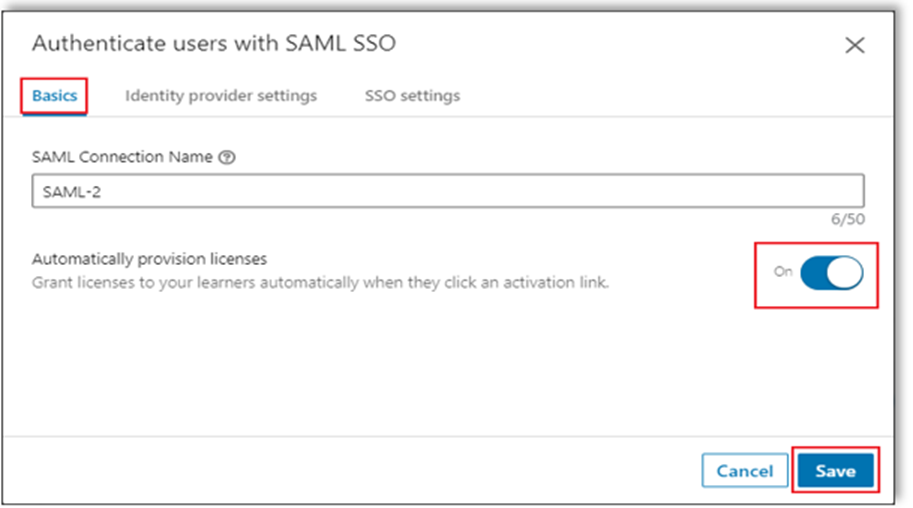Disable Automatically provision licenses toggle
Image resolution: width=913 pixels, height=508 pixels.
[x=831, y=273]
